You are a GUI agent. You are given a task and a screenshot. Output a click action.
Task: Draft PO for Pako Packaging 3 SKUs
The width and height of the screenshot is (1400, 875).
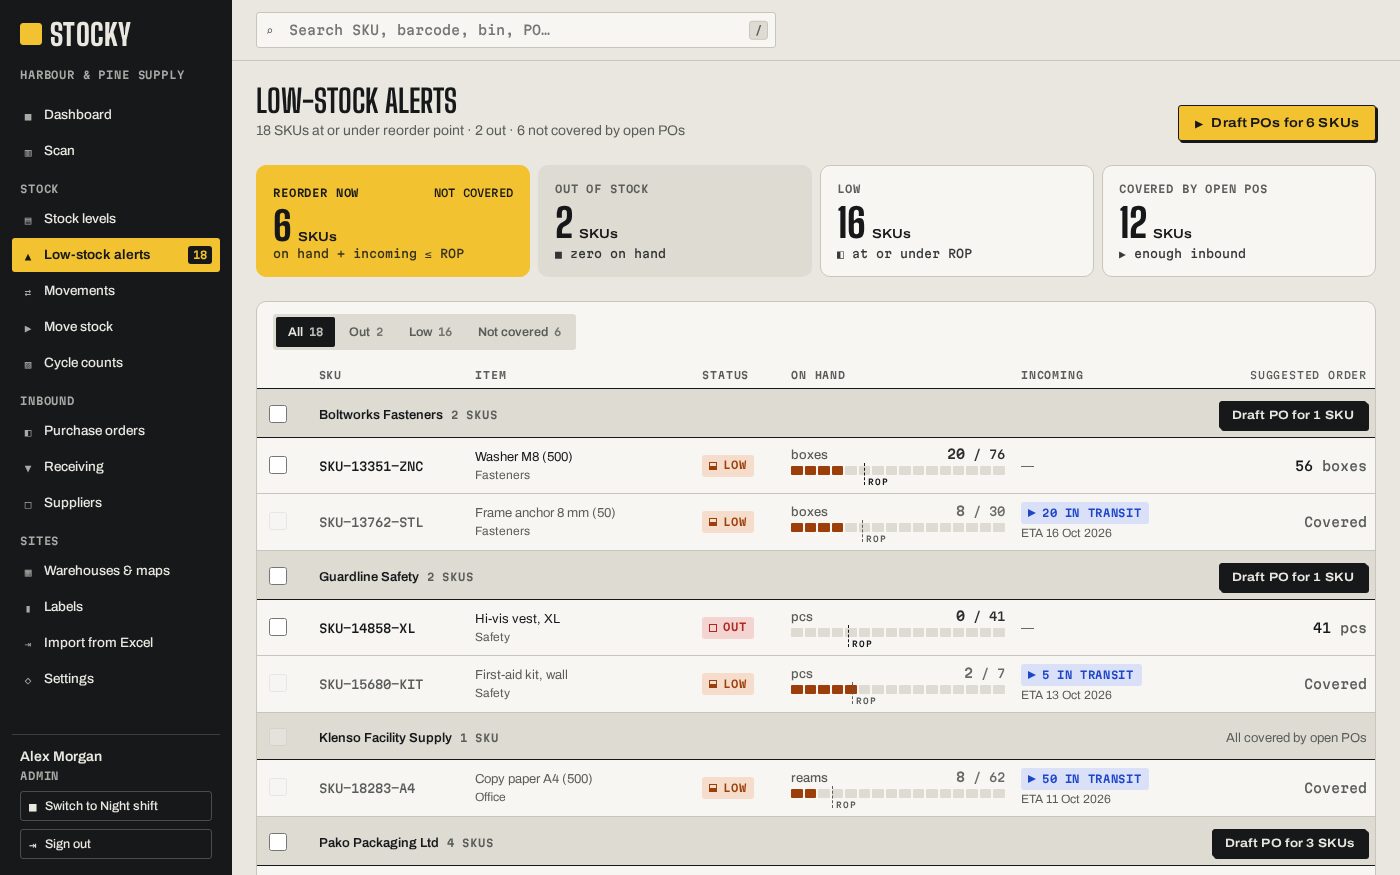(x=1290, y=843)
